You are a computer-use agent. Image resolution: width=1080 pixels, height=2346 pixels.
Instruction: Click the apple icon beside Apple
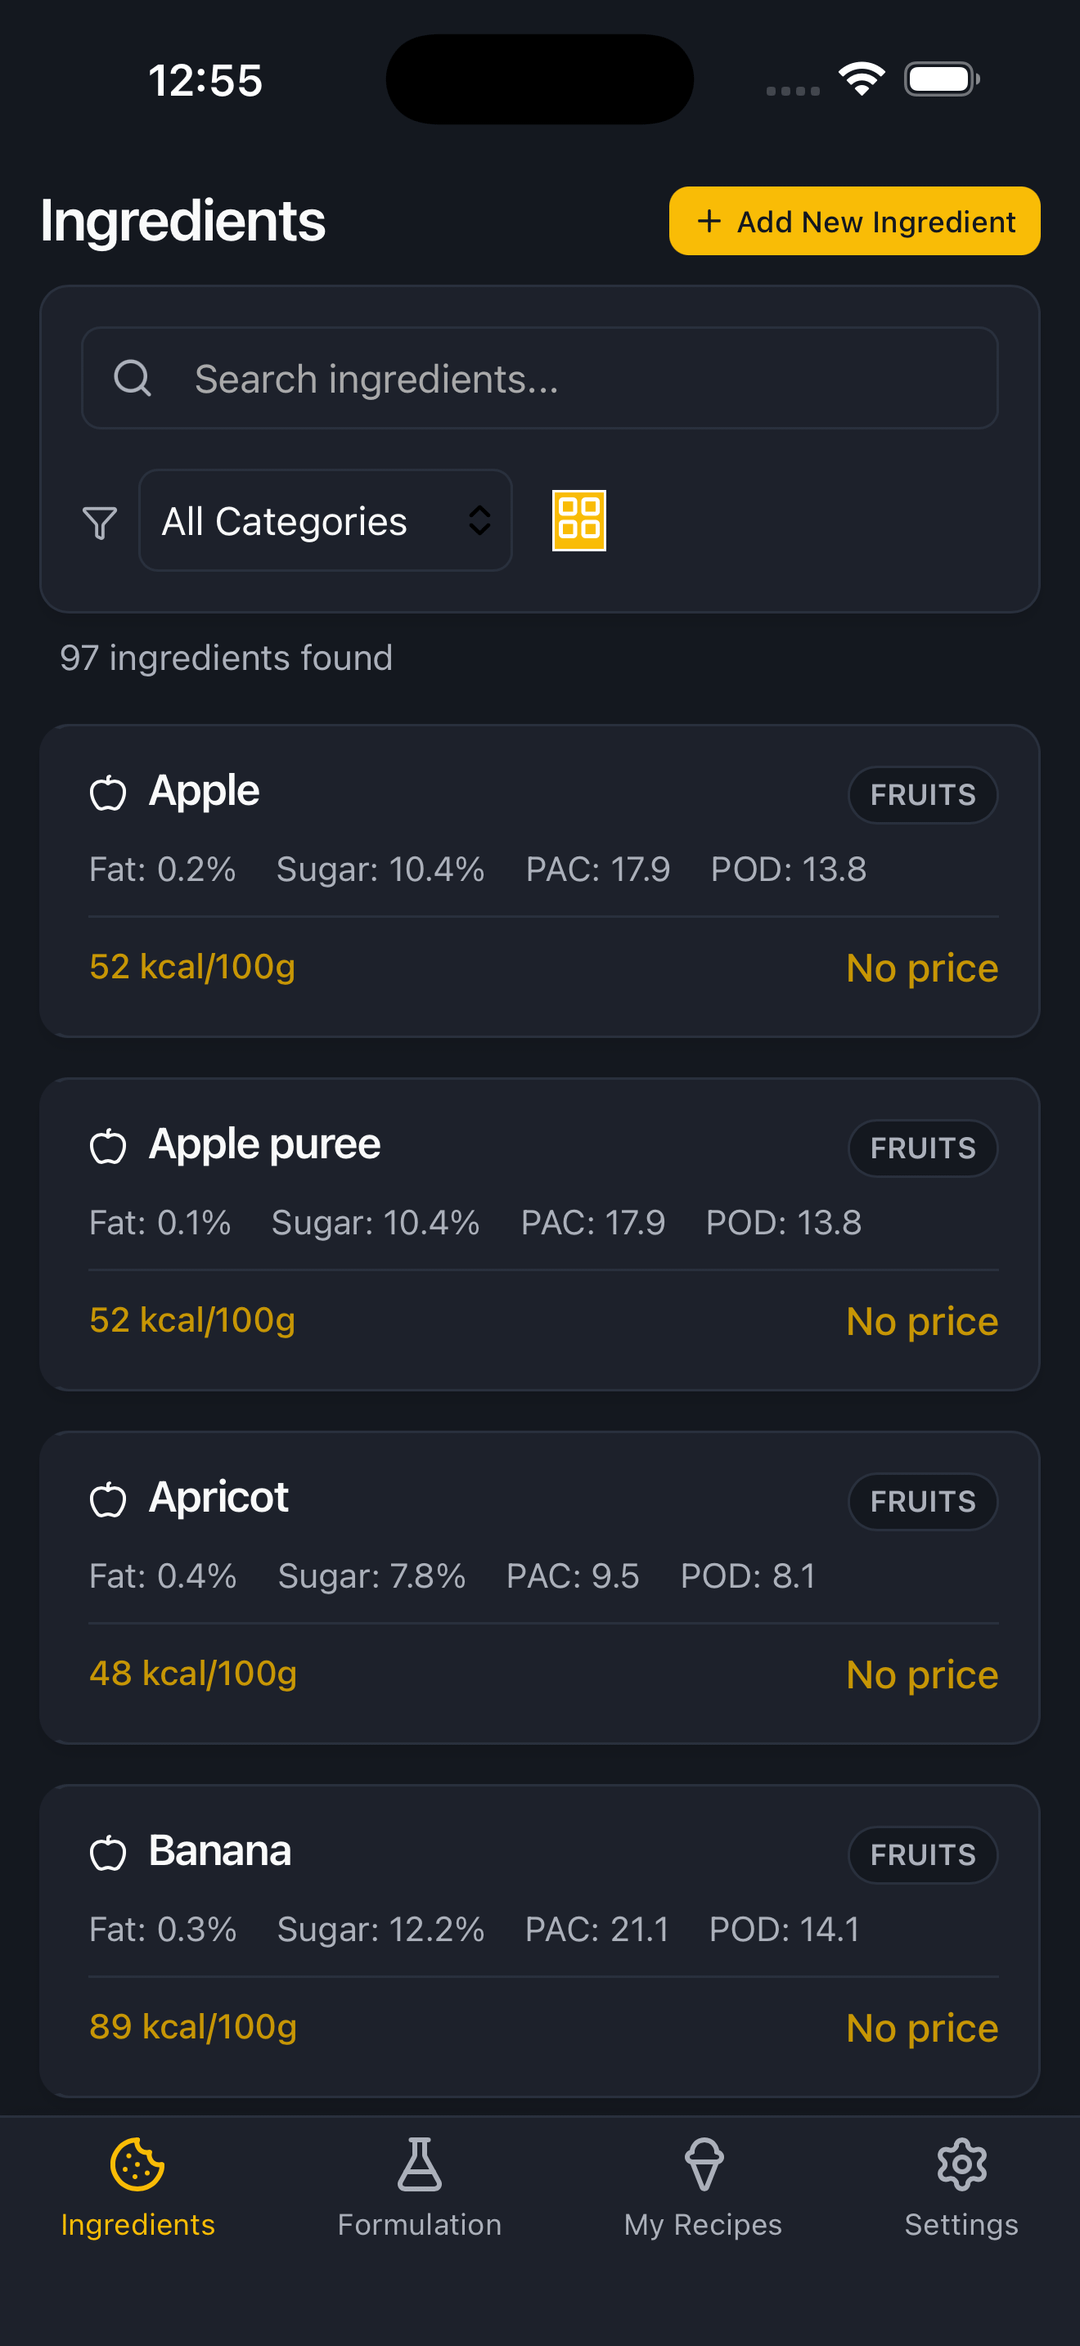108,794
